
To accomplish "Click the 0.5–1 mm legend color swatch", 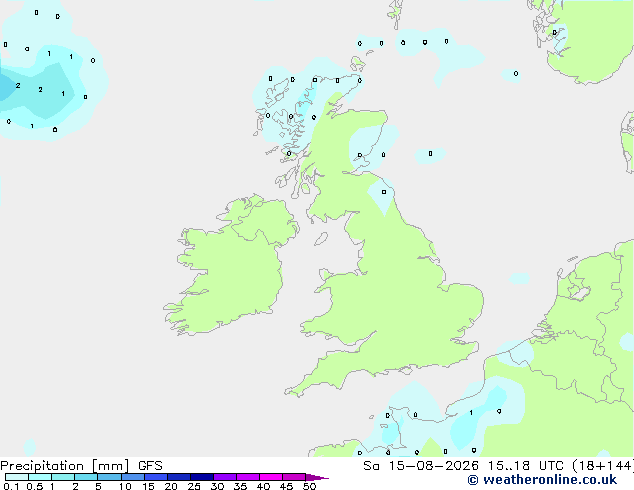I will click(40, 477).
